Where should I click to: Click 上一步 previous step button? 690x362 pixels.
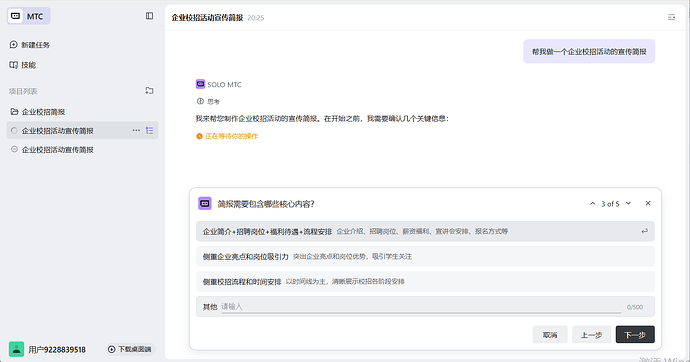coord(591,335)
